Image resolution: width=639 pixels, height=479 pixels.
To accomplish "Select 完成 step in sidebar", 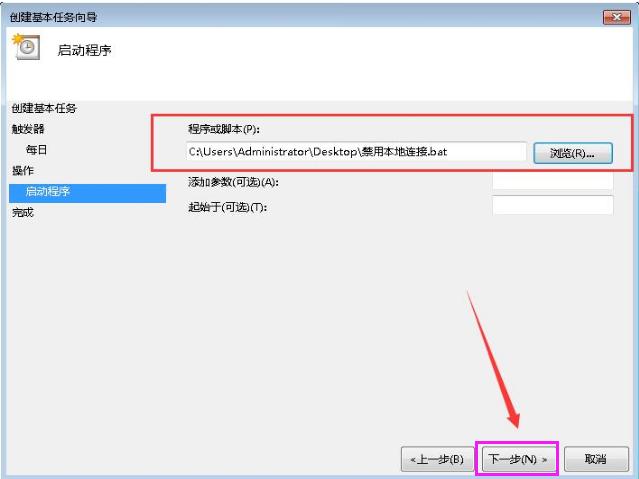I will [x=22, y=212].
